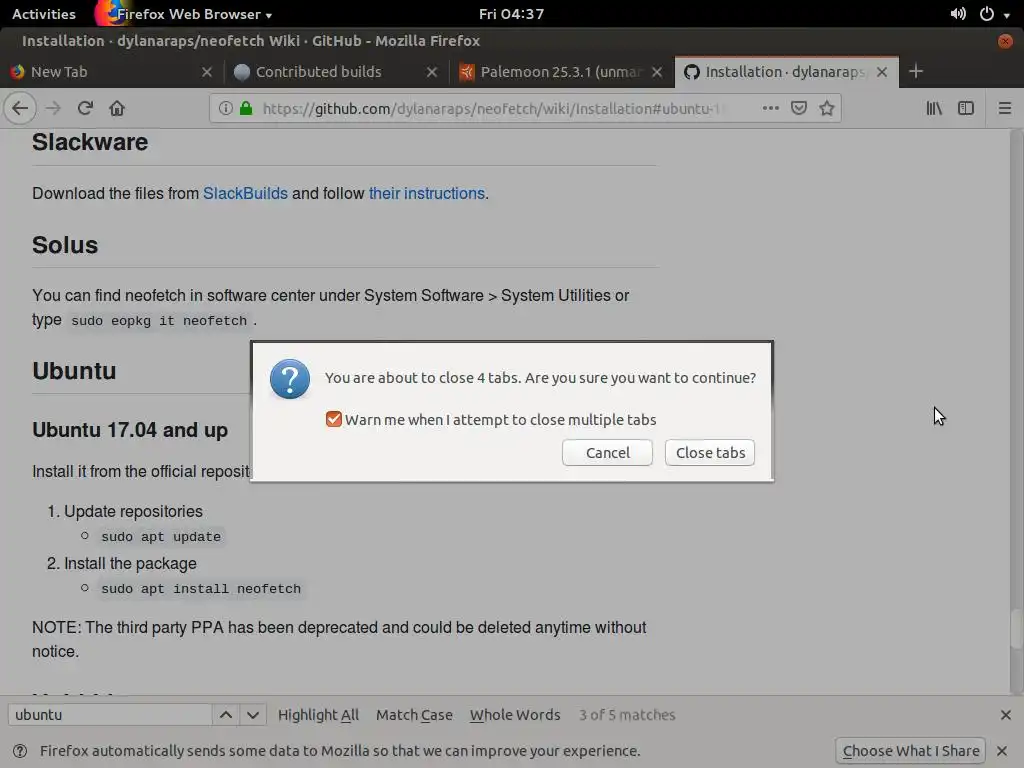The height and width of the screenshot is (768, 1024).
Task: Switch to the New Tab tab
Action: [111, 72]
